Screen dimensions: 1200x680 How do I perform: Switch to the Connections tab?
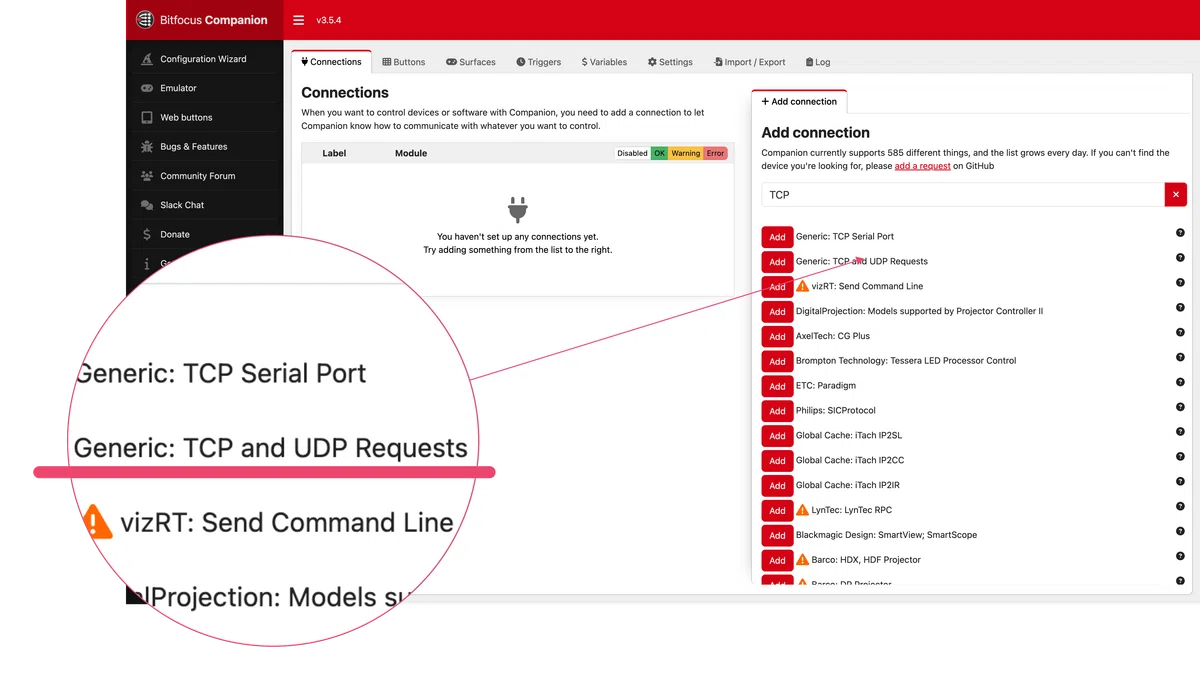(x=331, y=62)
